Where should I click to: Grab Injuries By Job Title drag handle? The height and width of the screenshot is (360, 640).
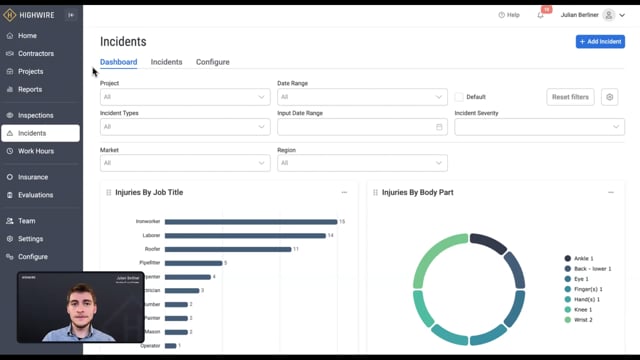point(109,193)
